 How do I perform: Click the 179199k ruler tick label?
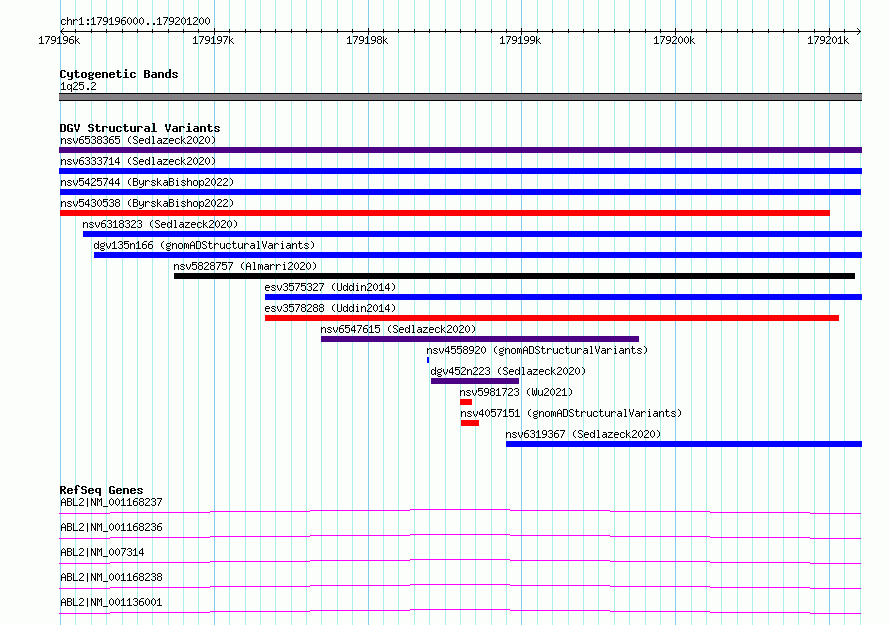(520, 40)
